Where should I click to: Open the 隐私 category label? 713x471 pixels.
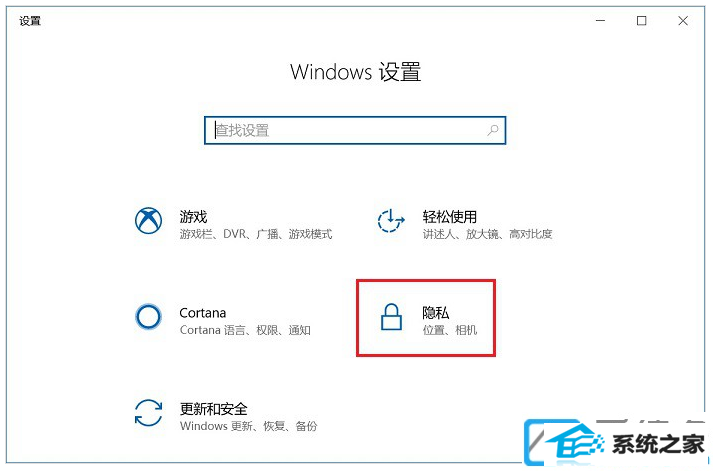436,313
